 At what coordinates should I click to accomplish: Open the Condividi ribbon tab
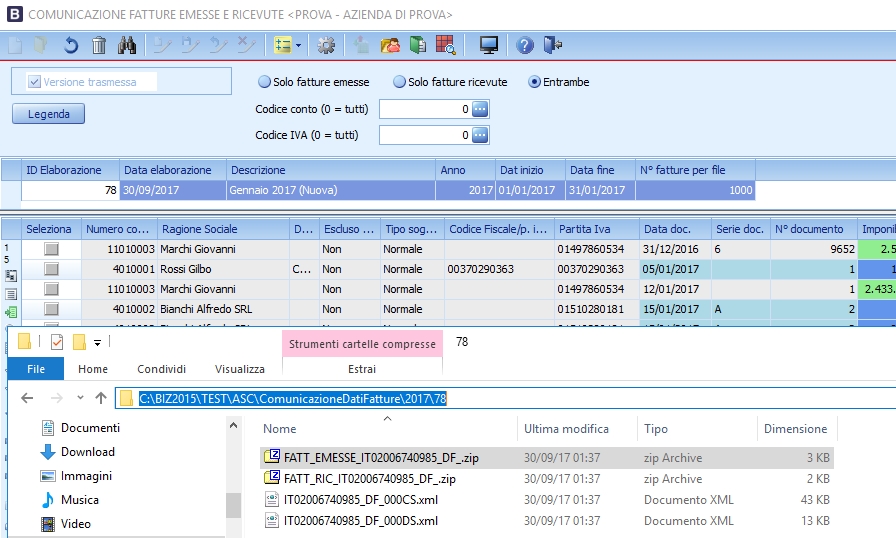pos(161,369)
